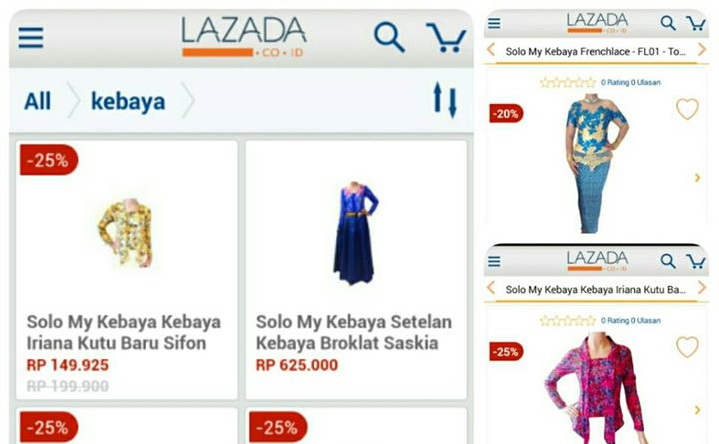The height and width of the screenshot is (444, 719).
Task: Open hamburger menu in Iriana Kutu product screen
Action: point(494,261)
